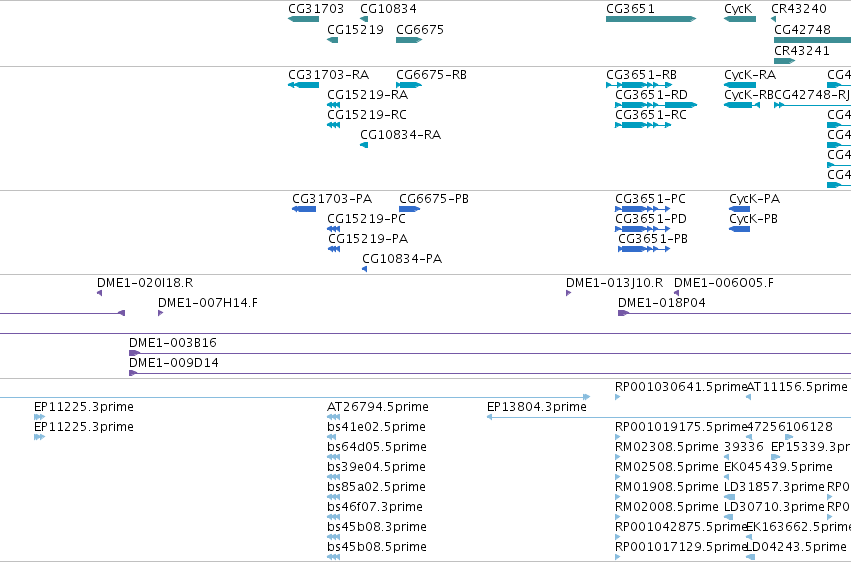
Task: Open protein CG15219-PC
Action: [x=366, y=219]
